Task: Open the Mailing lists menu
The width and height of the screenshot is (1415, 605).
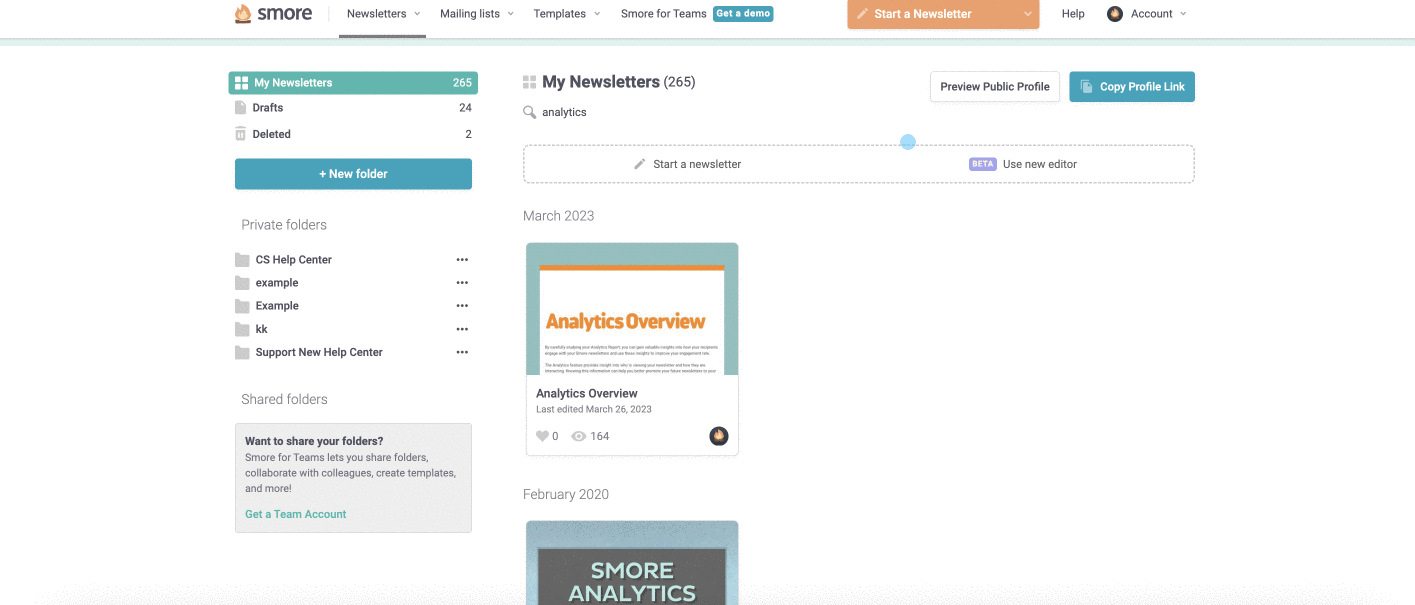Action: tap(476, 14)
